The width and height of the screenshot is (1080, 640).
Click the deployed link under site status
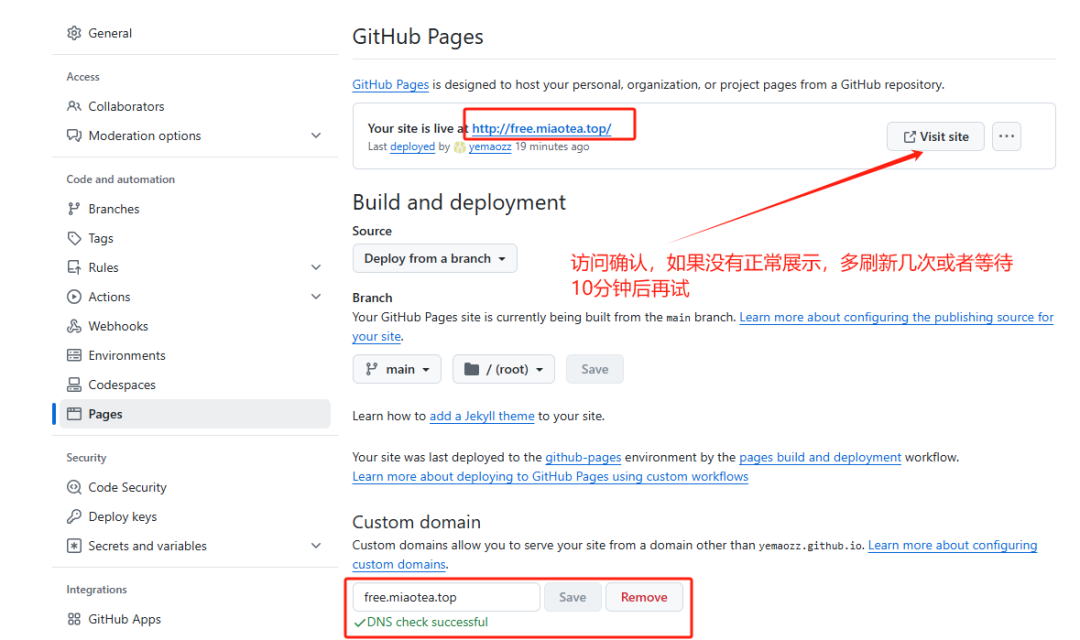tap(413, 147)
